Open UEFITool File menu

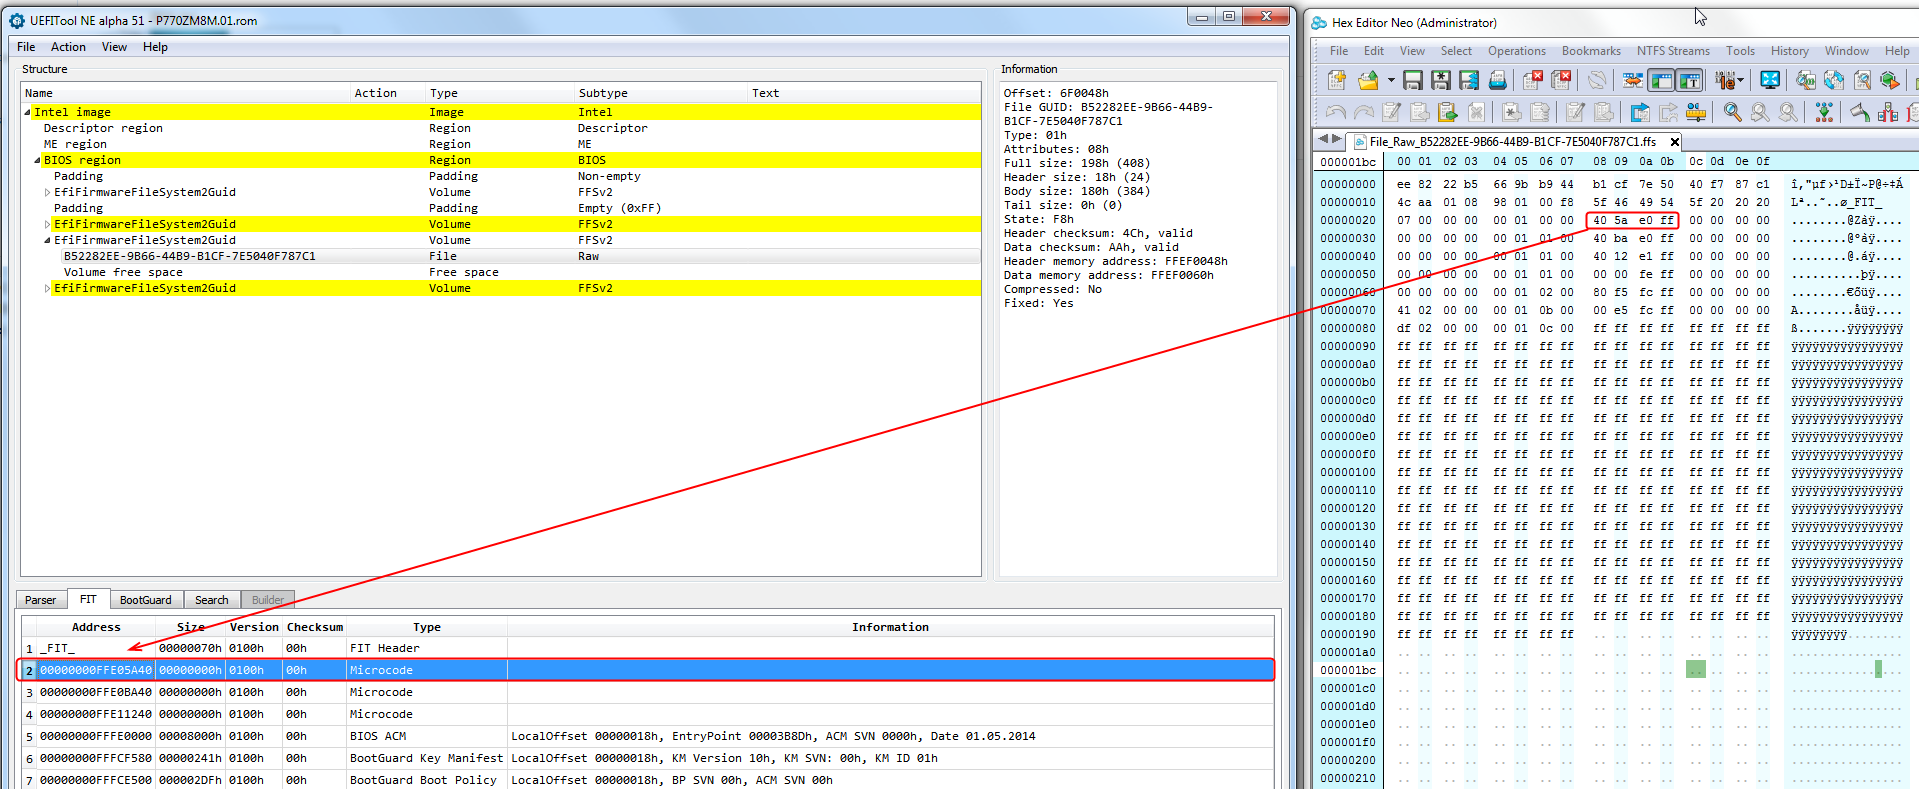coord(26,47)
